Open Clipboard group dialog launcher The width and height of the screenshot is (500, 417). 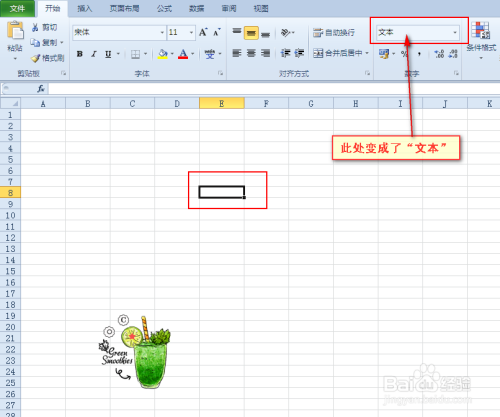click(x=63, y=73)
